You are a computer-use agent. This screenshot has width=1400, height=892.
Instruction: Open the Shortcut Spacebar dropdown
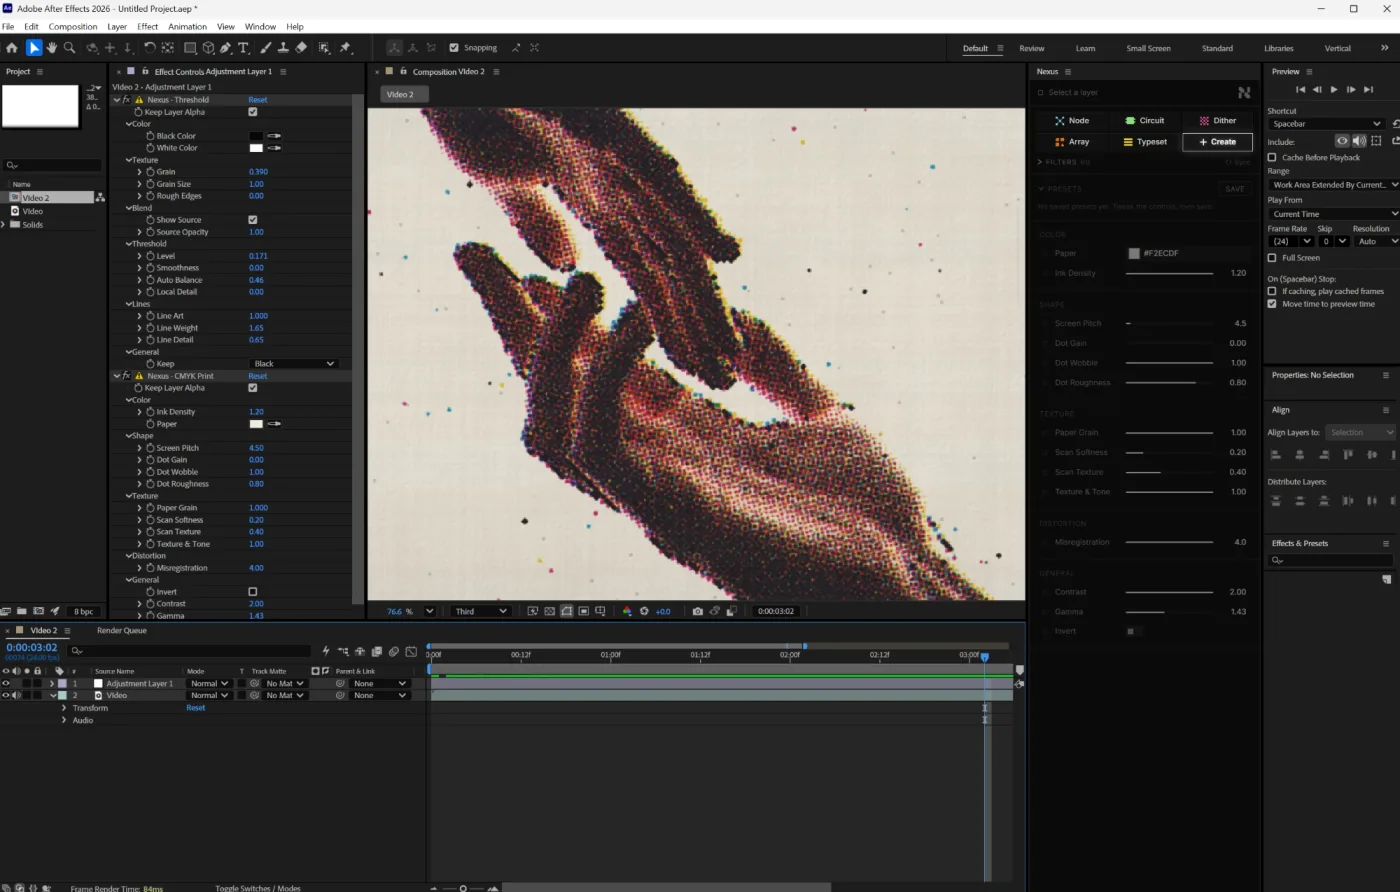(1327, 124)
